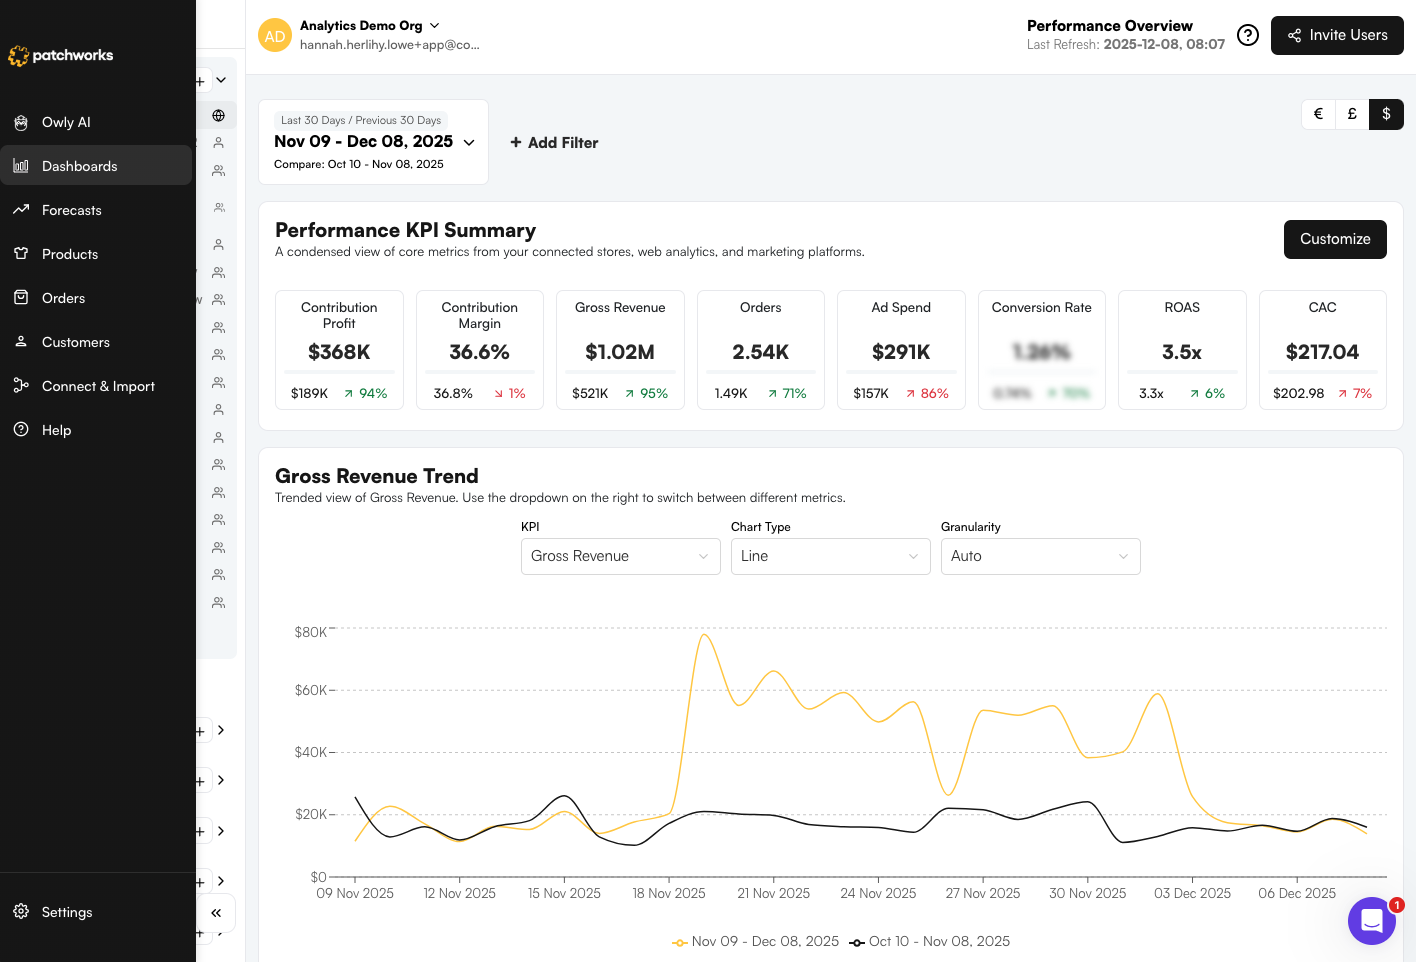
Task: Collapse the sidebar with double chevron
Action: click(216, 912)
